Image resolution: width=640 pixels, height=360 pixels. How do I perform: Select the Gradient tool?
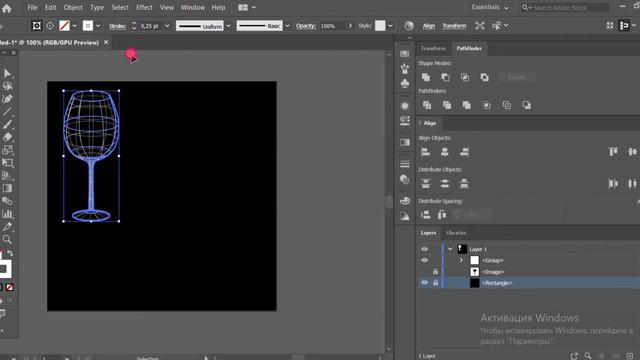tap(7, 188)
